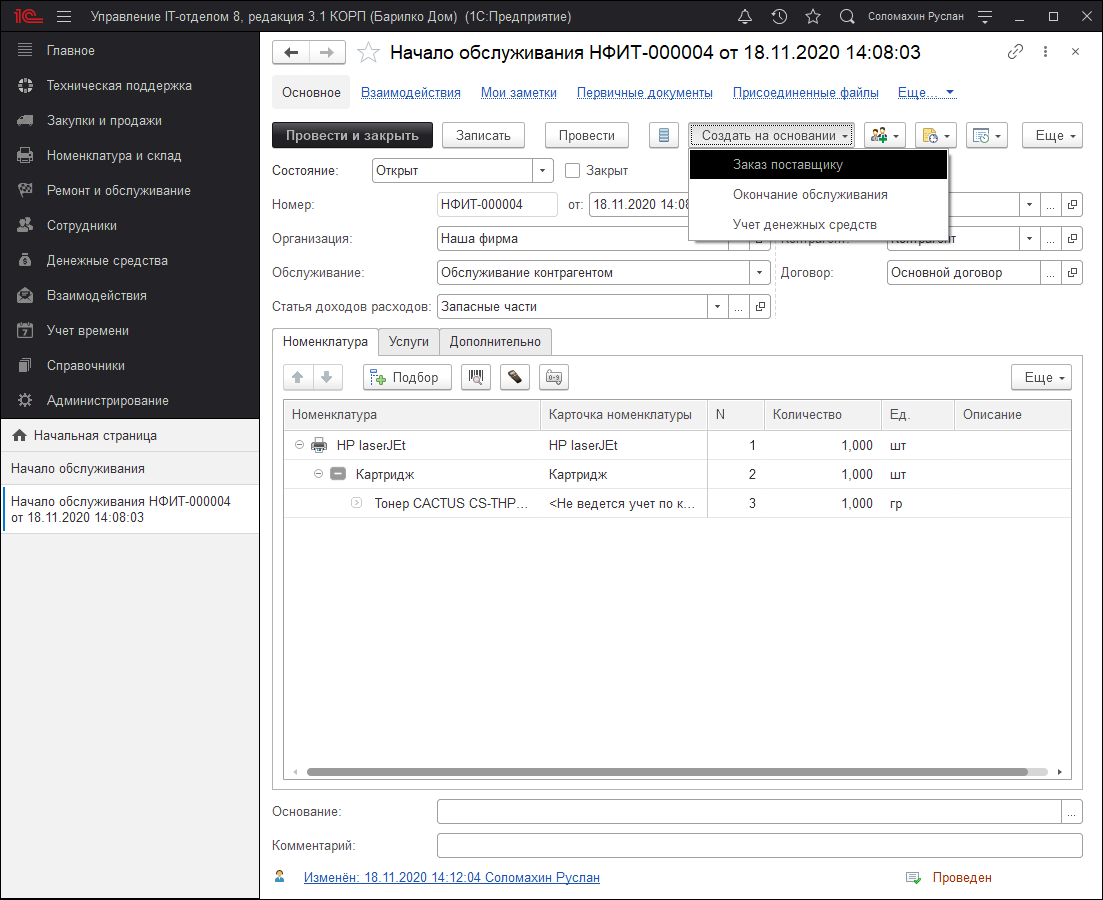Click the barcode scanner icon in Номенклатура toolbar
Image resolution: width=1103 pixels, height=900 pixels.
(x=476, y=377)
